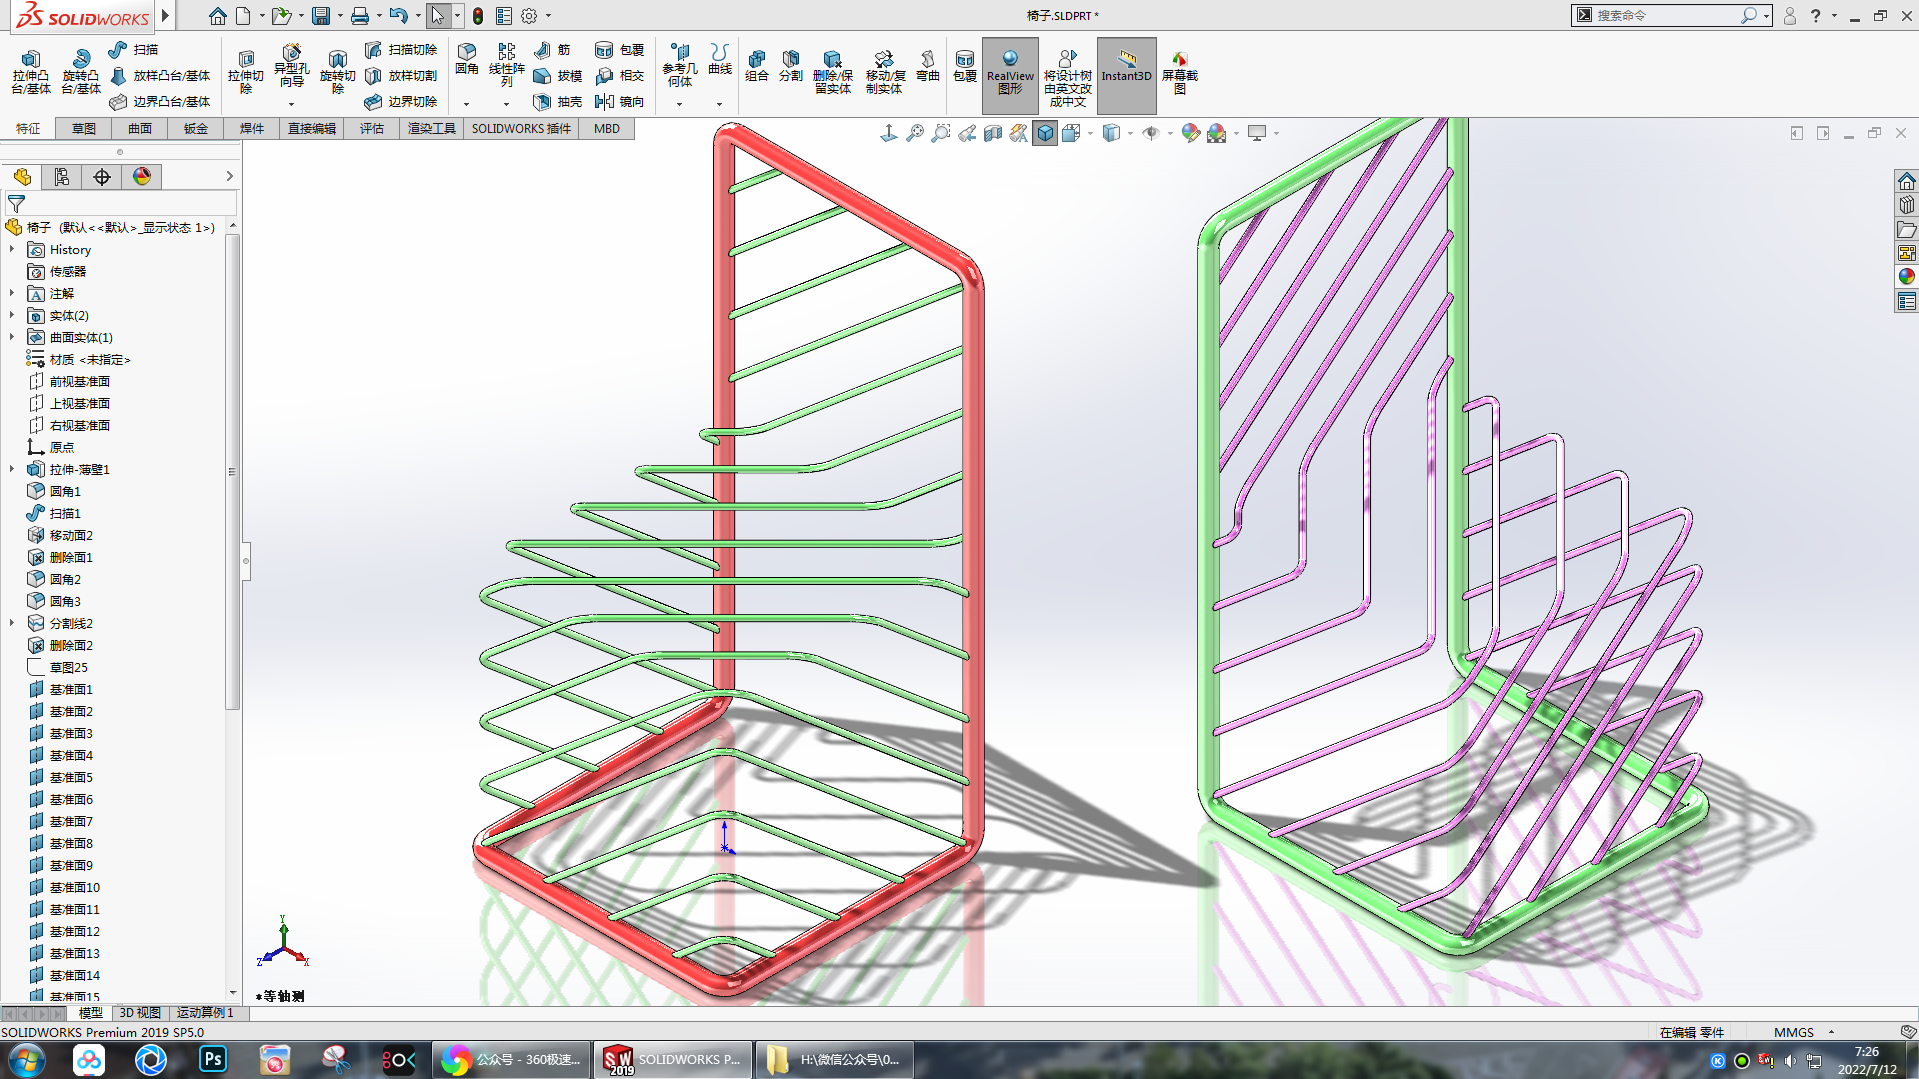Choose the 移动/复制实体 move copy bodies tool
This screenshot has width=1919, height=1079.
[884, 72]
